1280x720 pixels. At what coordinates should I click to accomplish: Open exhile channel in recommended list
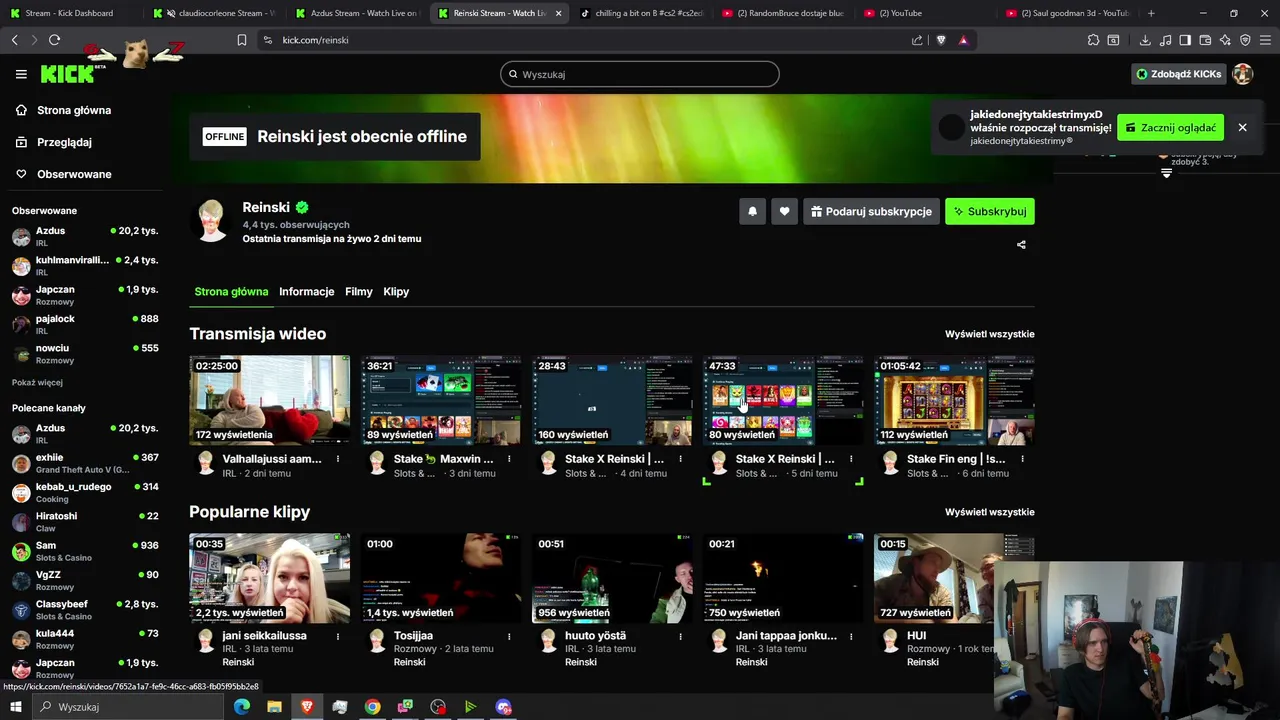pyautogui.click(x=84, y=463)
